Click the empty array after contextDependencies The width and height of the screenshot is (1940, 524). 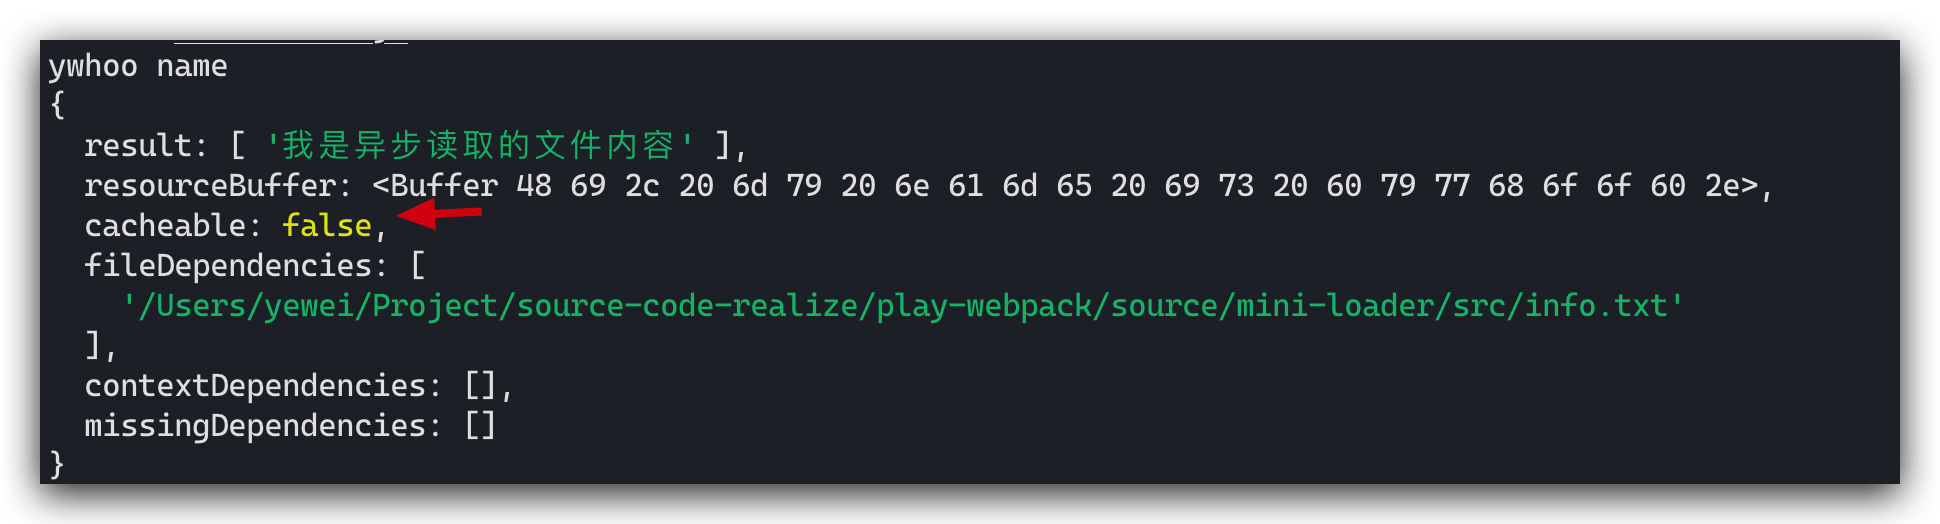[x=480, y=386]
